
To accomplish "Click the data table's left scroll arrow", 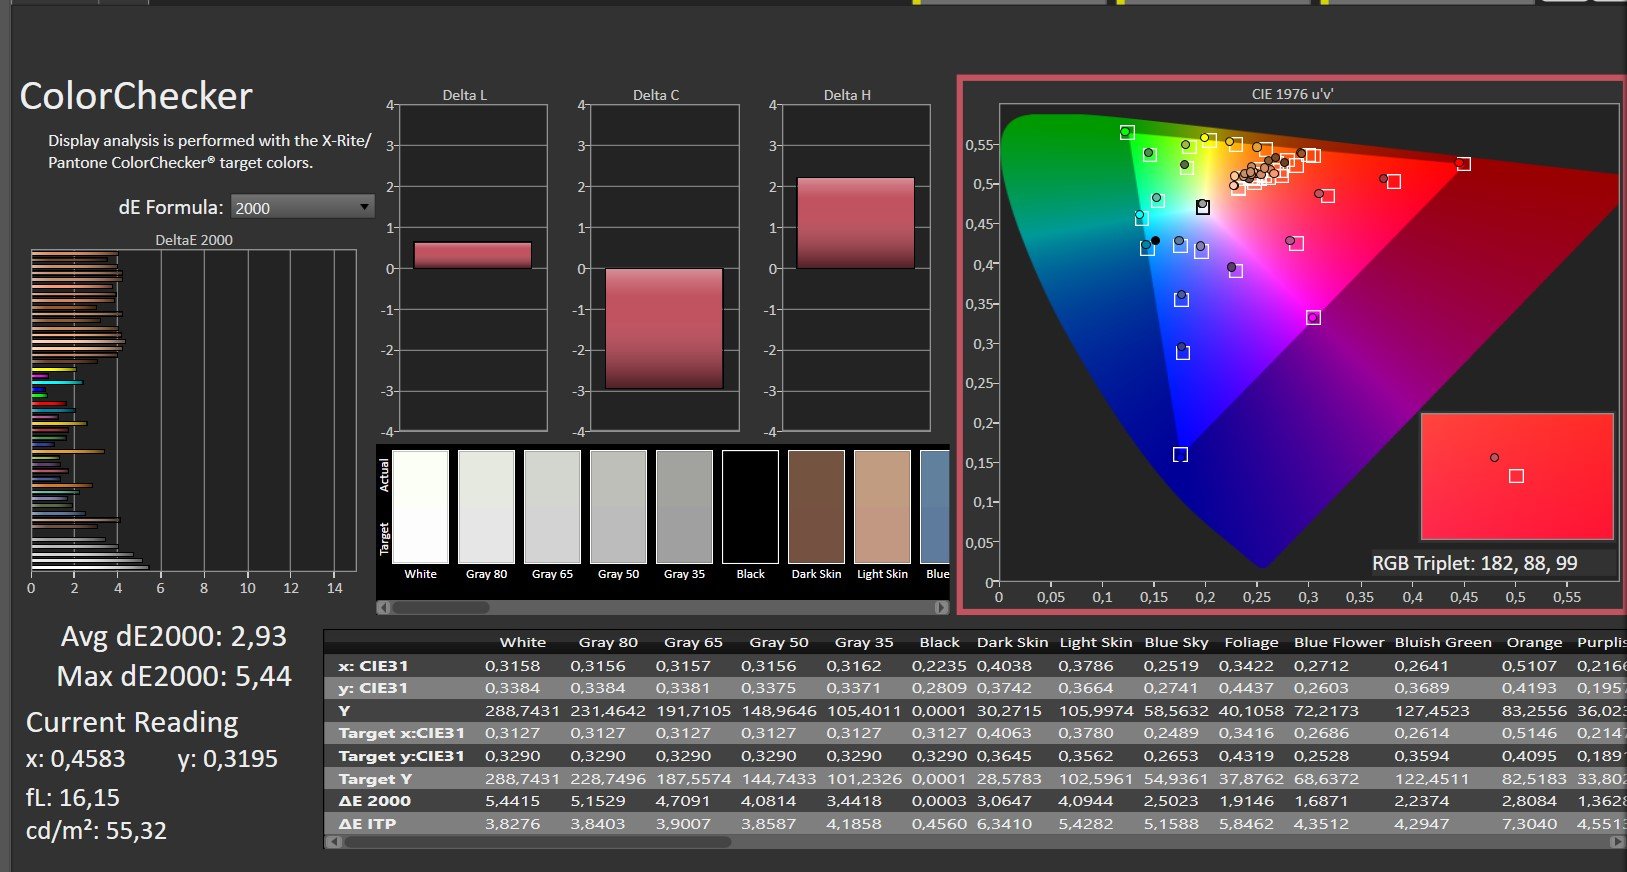I will pyautogui.click(x=333, y=842).
